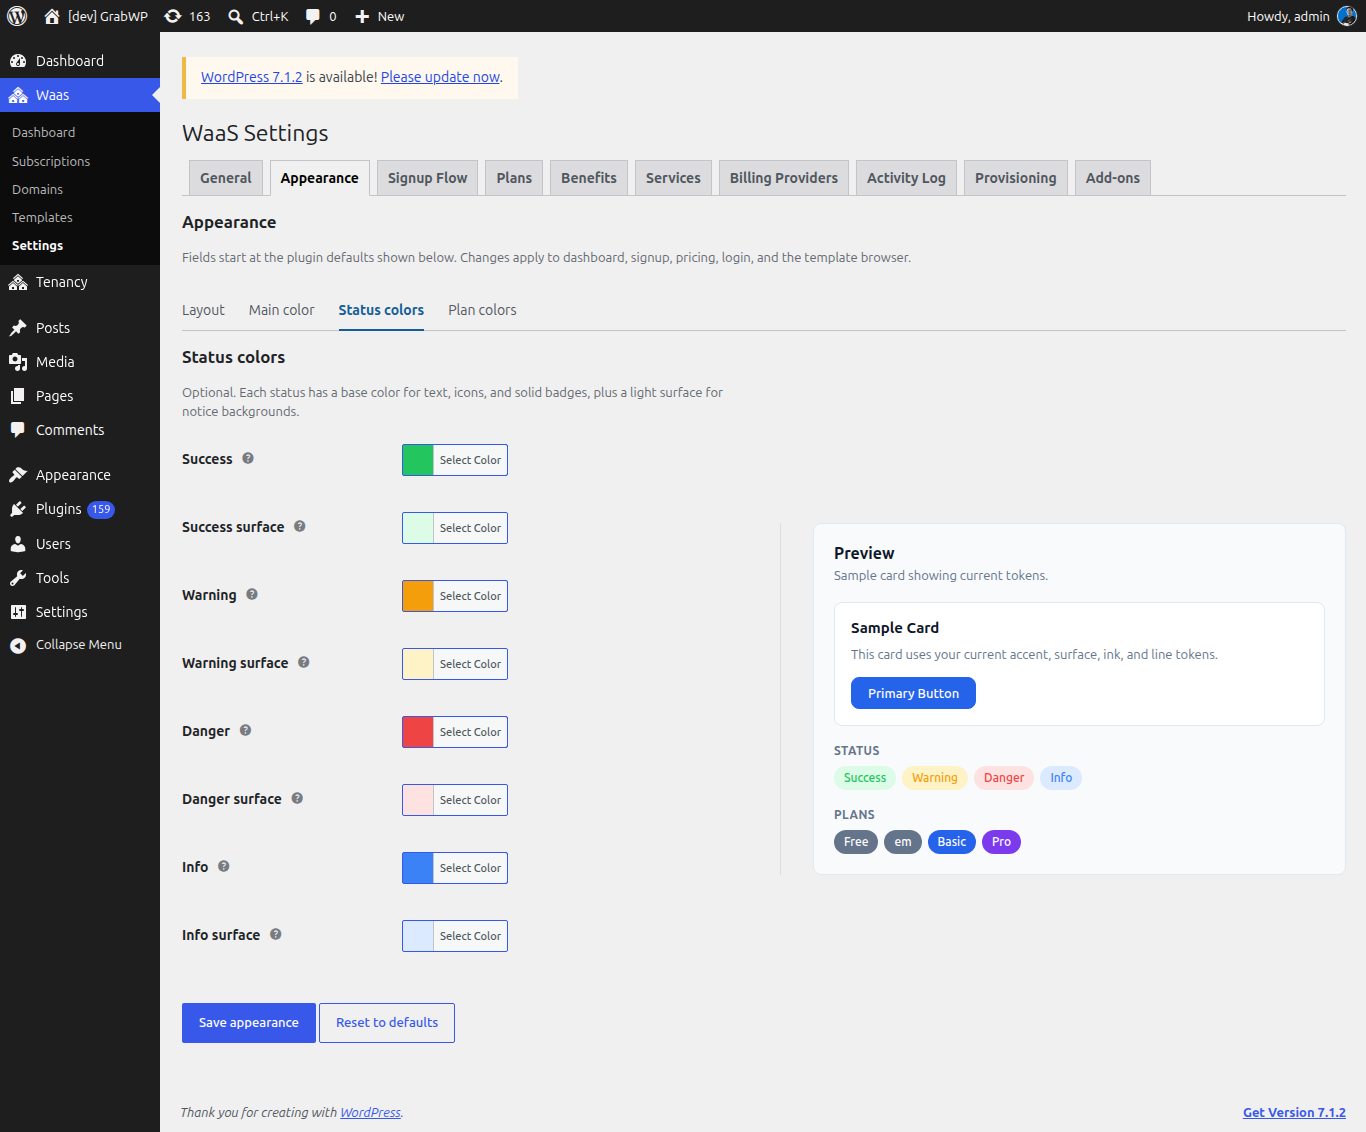Click help icon next to Warning

(x=252, y=594)
